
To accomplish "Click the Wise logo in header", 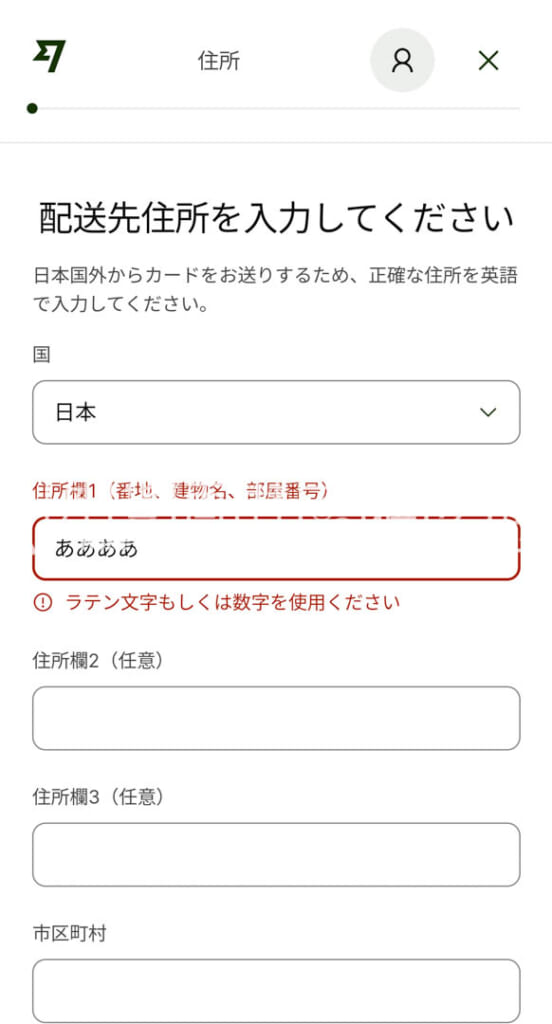I will [x=49, y=57].
